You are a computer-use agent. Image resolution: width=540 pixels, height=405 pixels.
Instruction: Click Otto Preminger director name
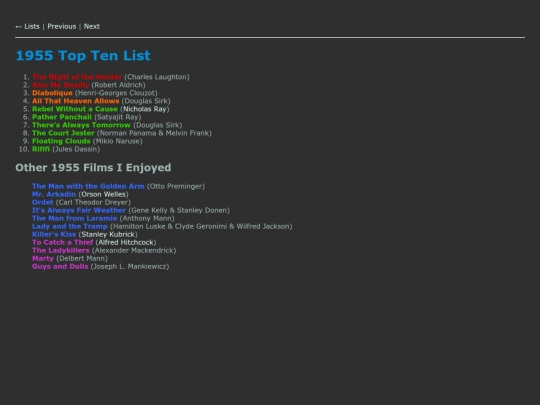click(x=176, y=186)
